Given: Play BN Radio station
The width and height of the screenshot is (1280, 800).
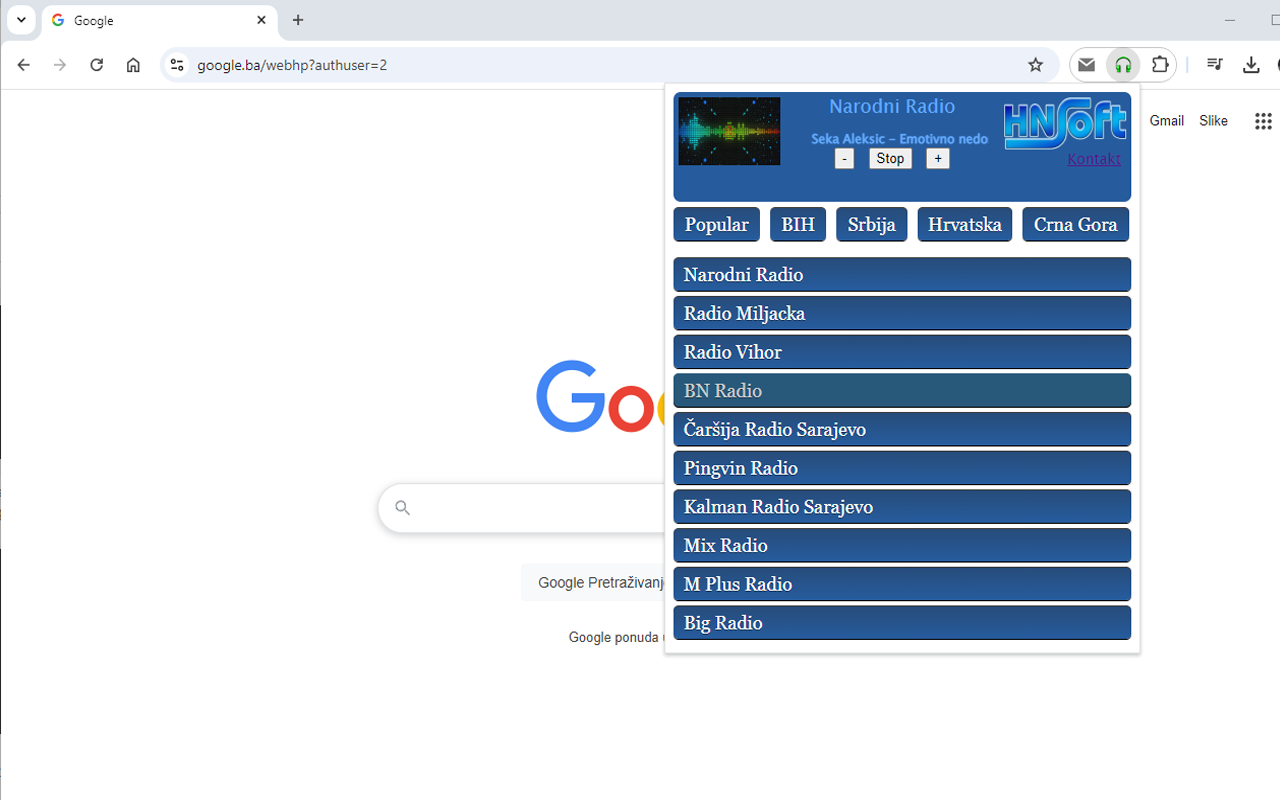Looking at the screenshot, I should 902,391.
